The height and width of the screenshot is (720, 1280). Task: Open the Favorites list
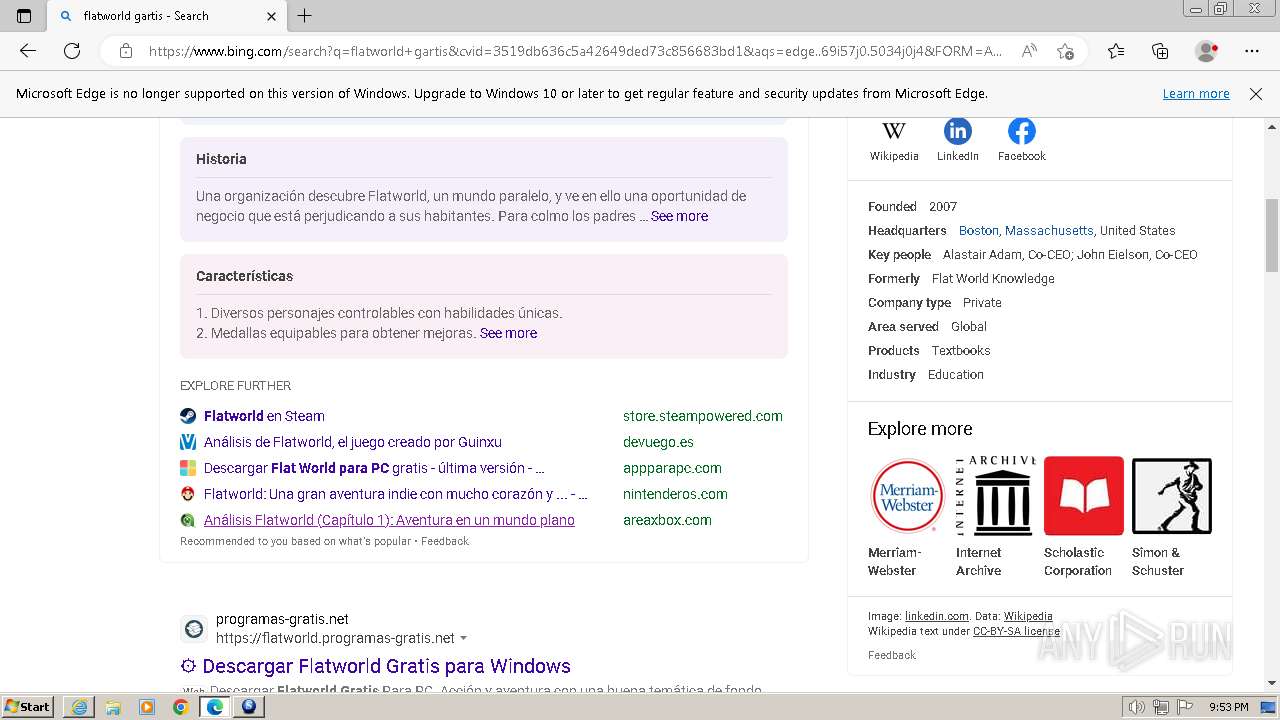click(1116, 51)
